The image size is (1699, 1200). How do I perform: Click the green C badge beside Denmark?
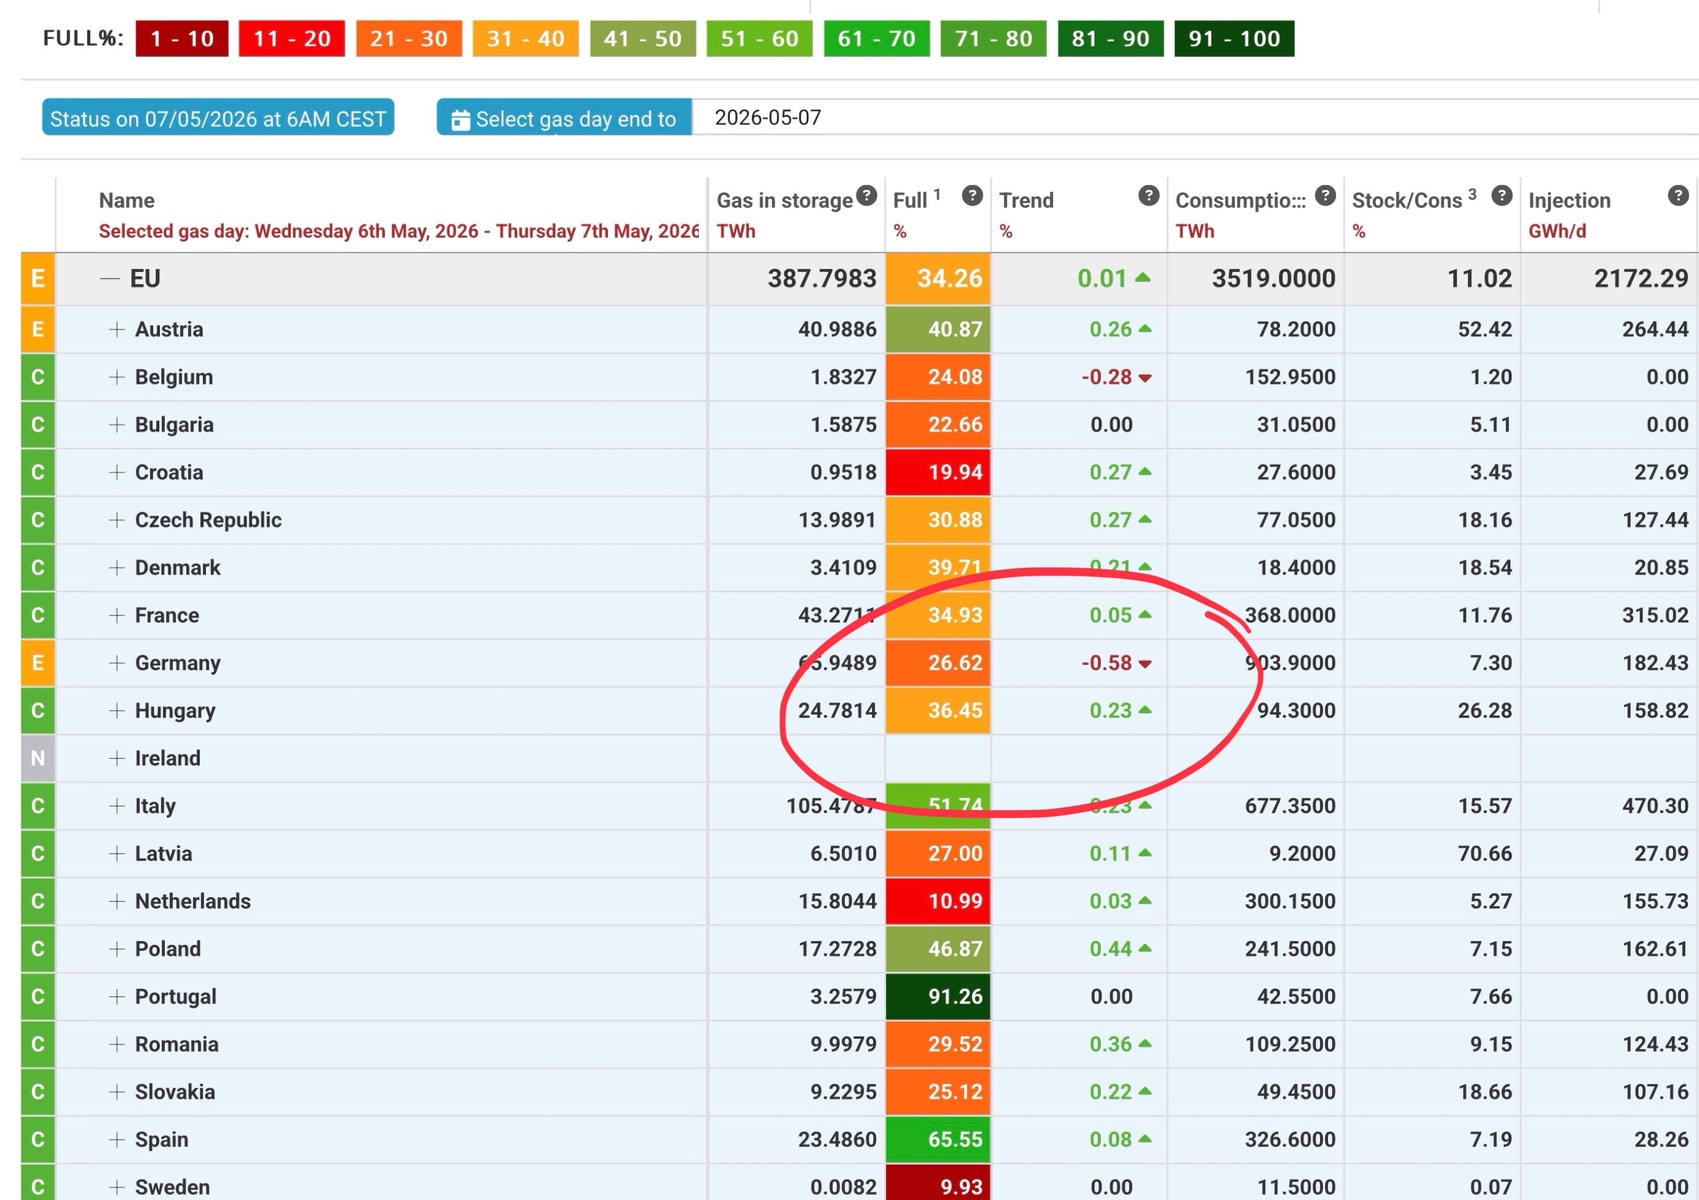pos(38,567)
